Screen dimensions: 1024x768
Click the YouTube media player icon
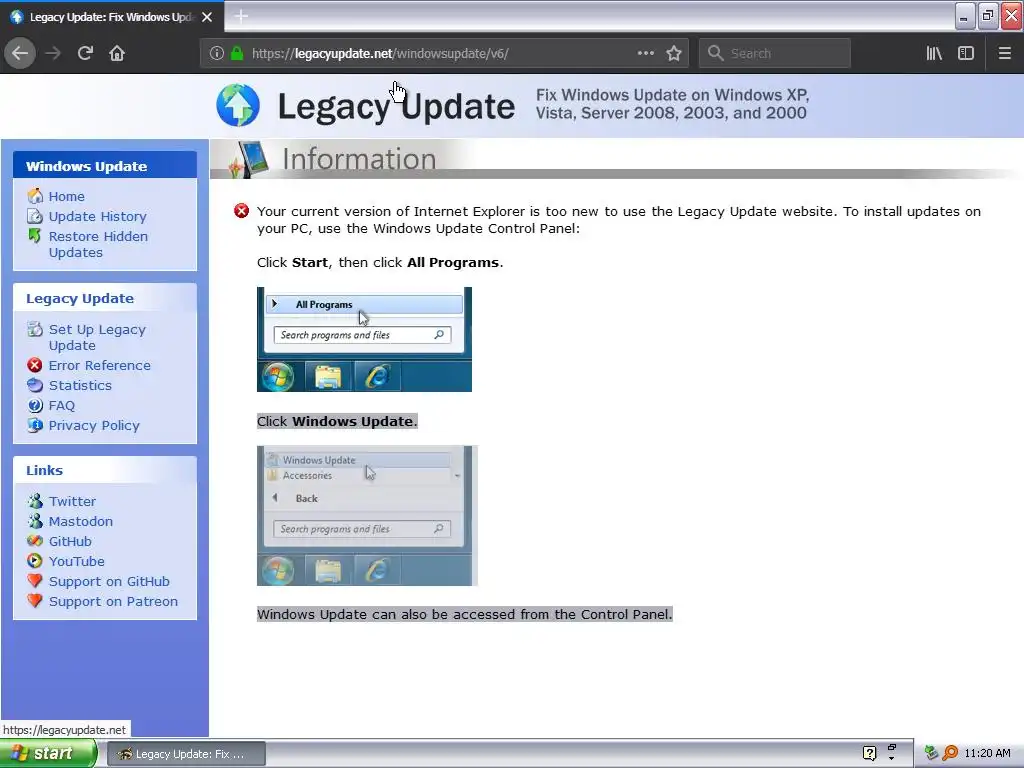coord(35,561)
